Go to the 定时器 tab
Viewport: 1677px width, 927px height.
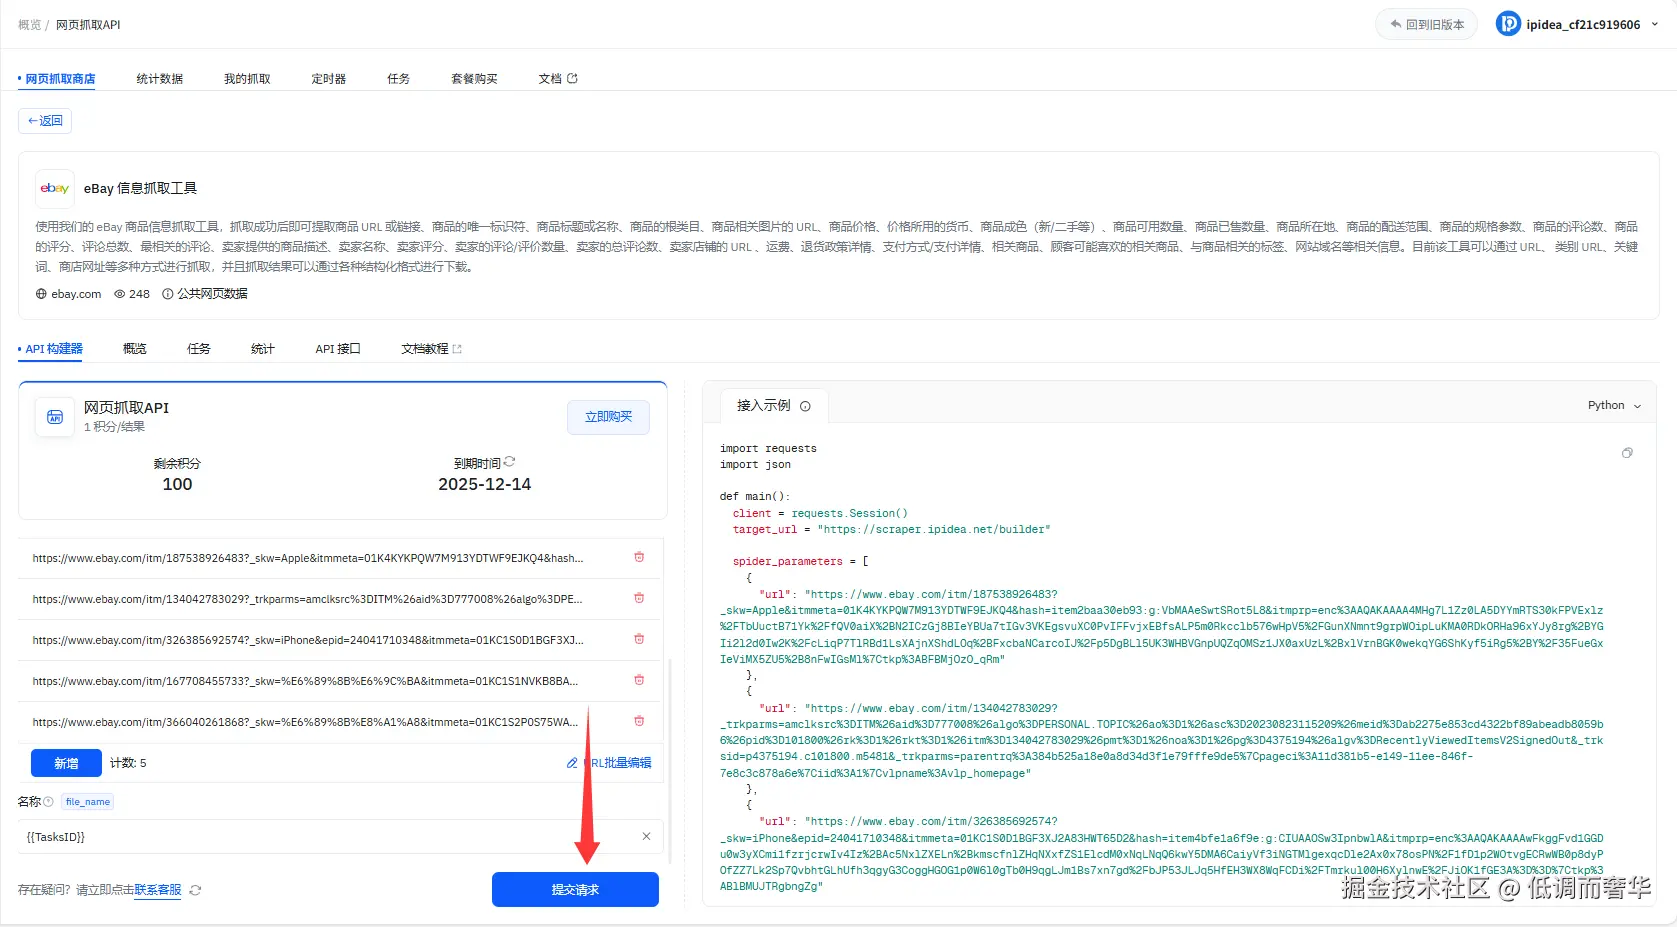point(329,79)
